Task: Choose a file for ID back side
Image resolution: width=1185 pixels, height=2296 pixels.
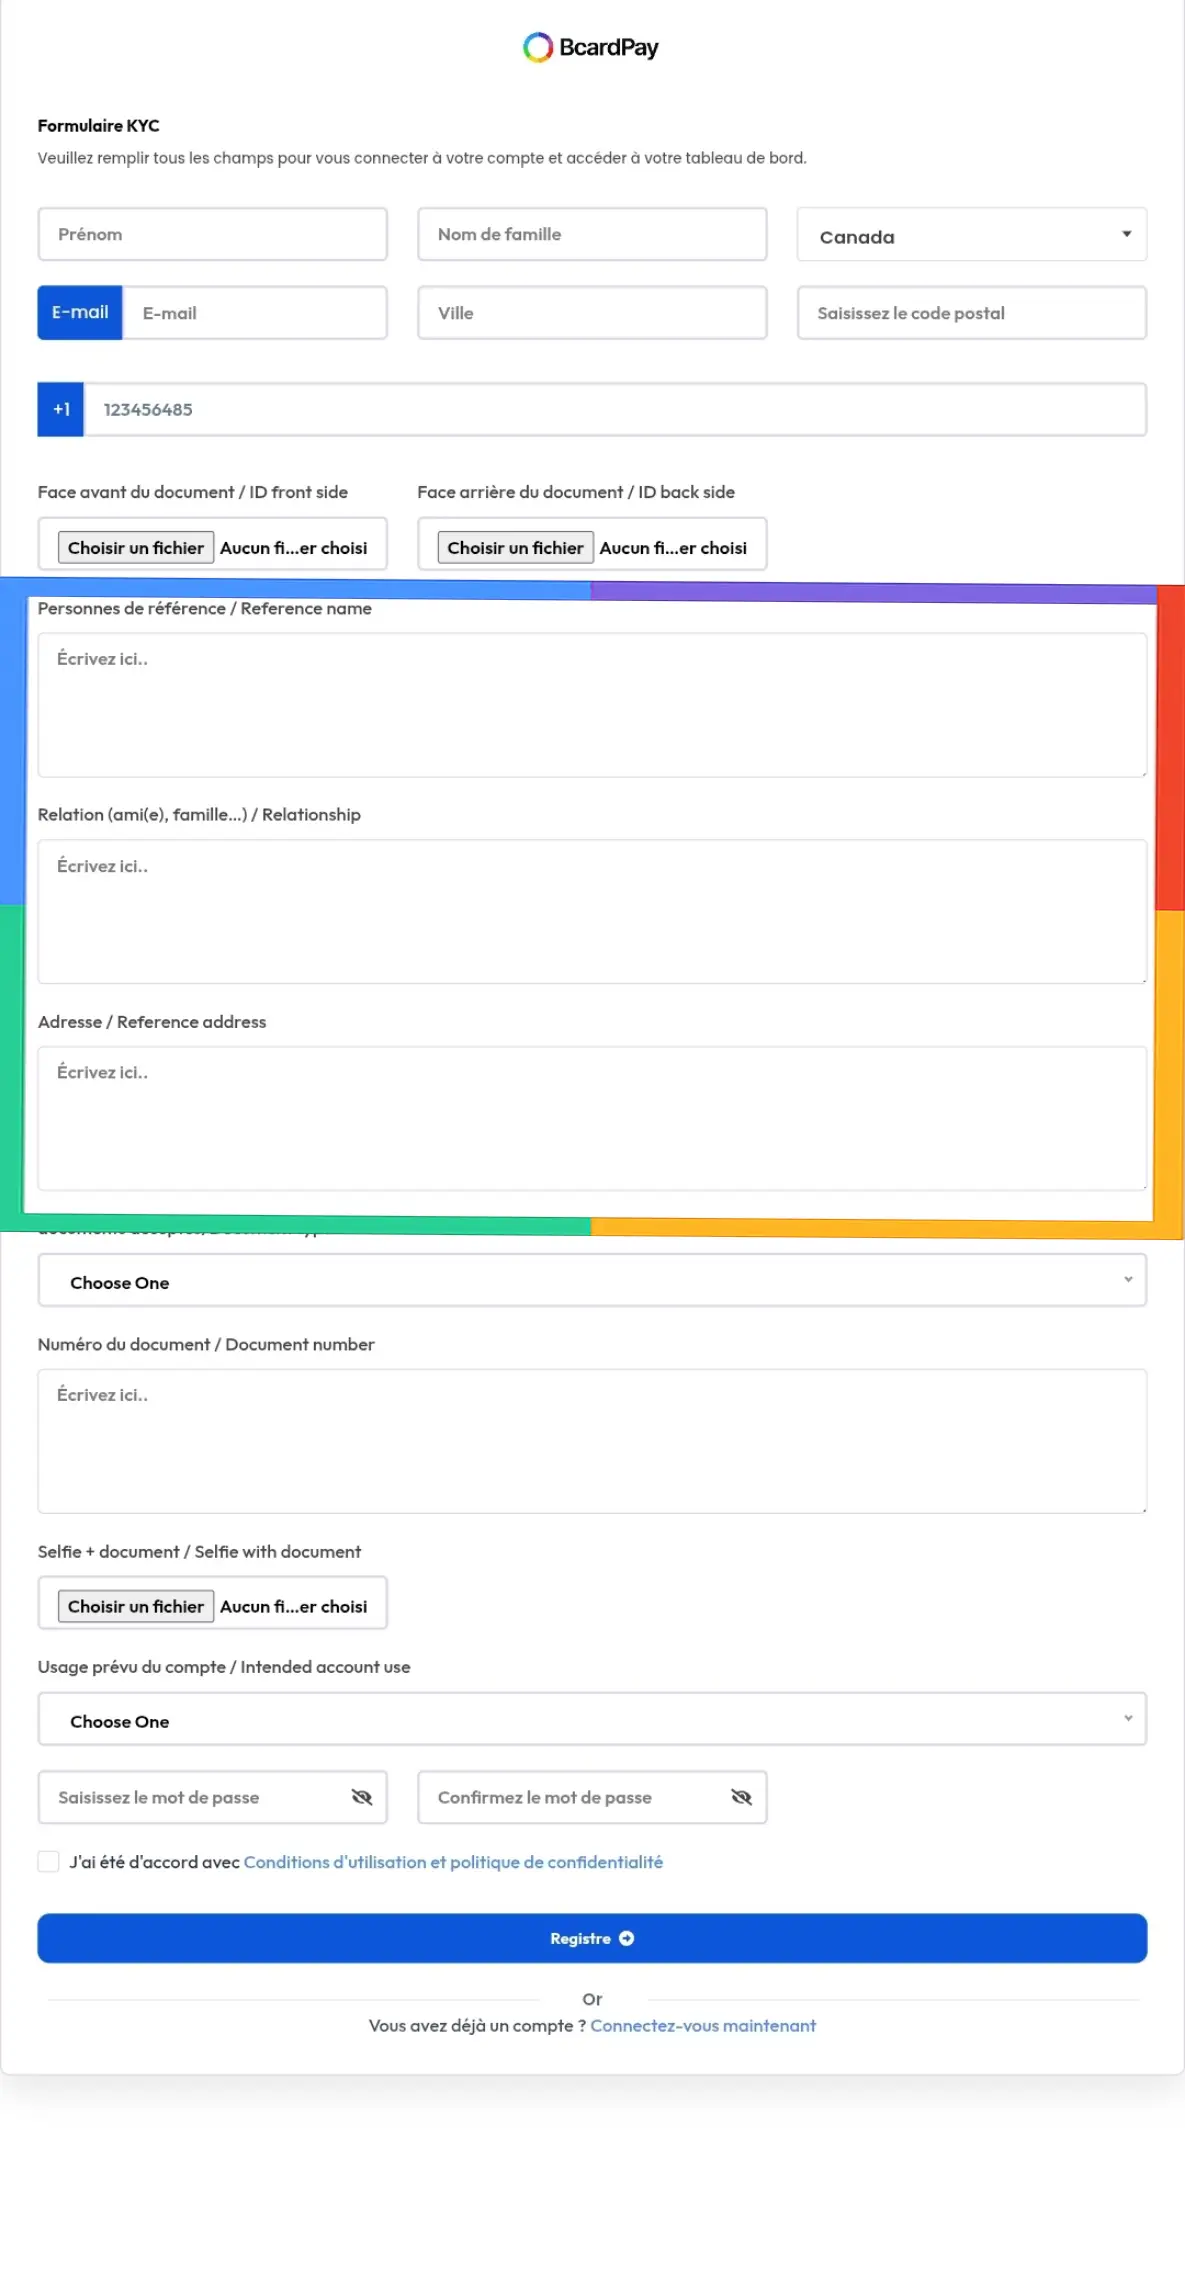Action: coord(515,547)
